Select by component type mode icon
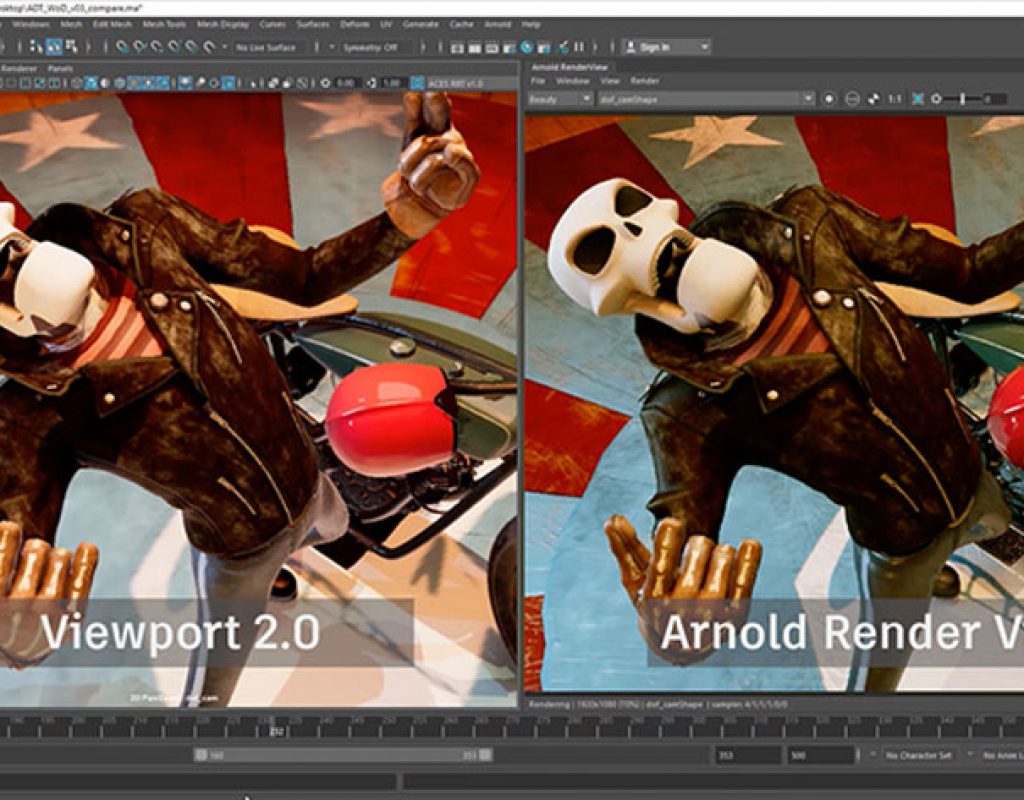1024x800 pixels. (71, 47)
